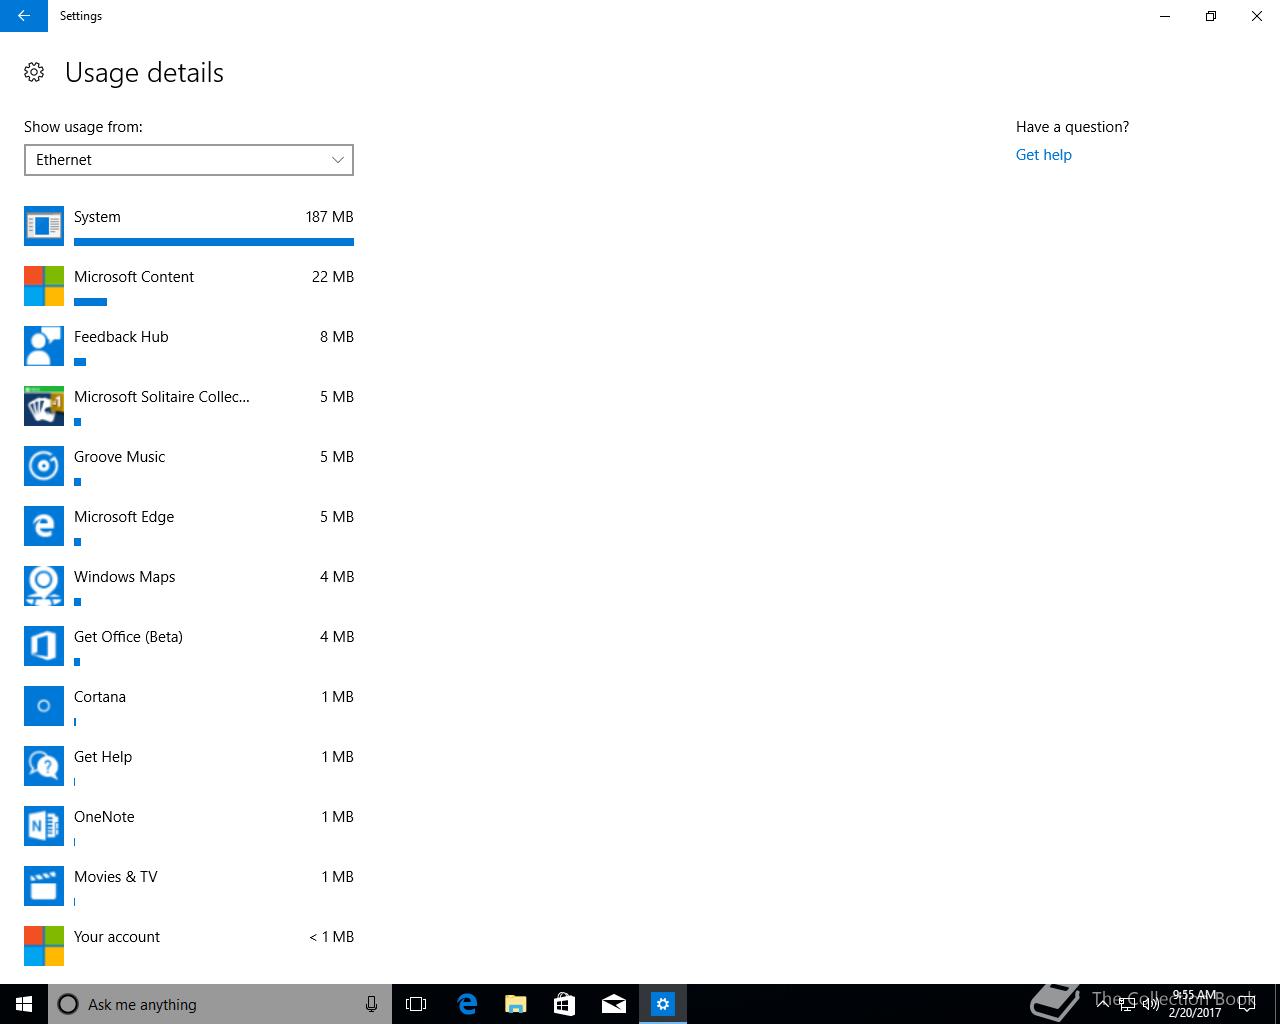Click the volume icon in system tray
Image resolution: width=1280 pixels, height=1024 pixels.
[x=1151, y=1004]
